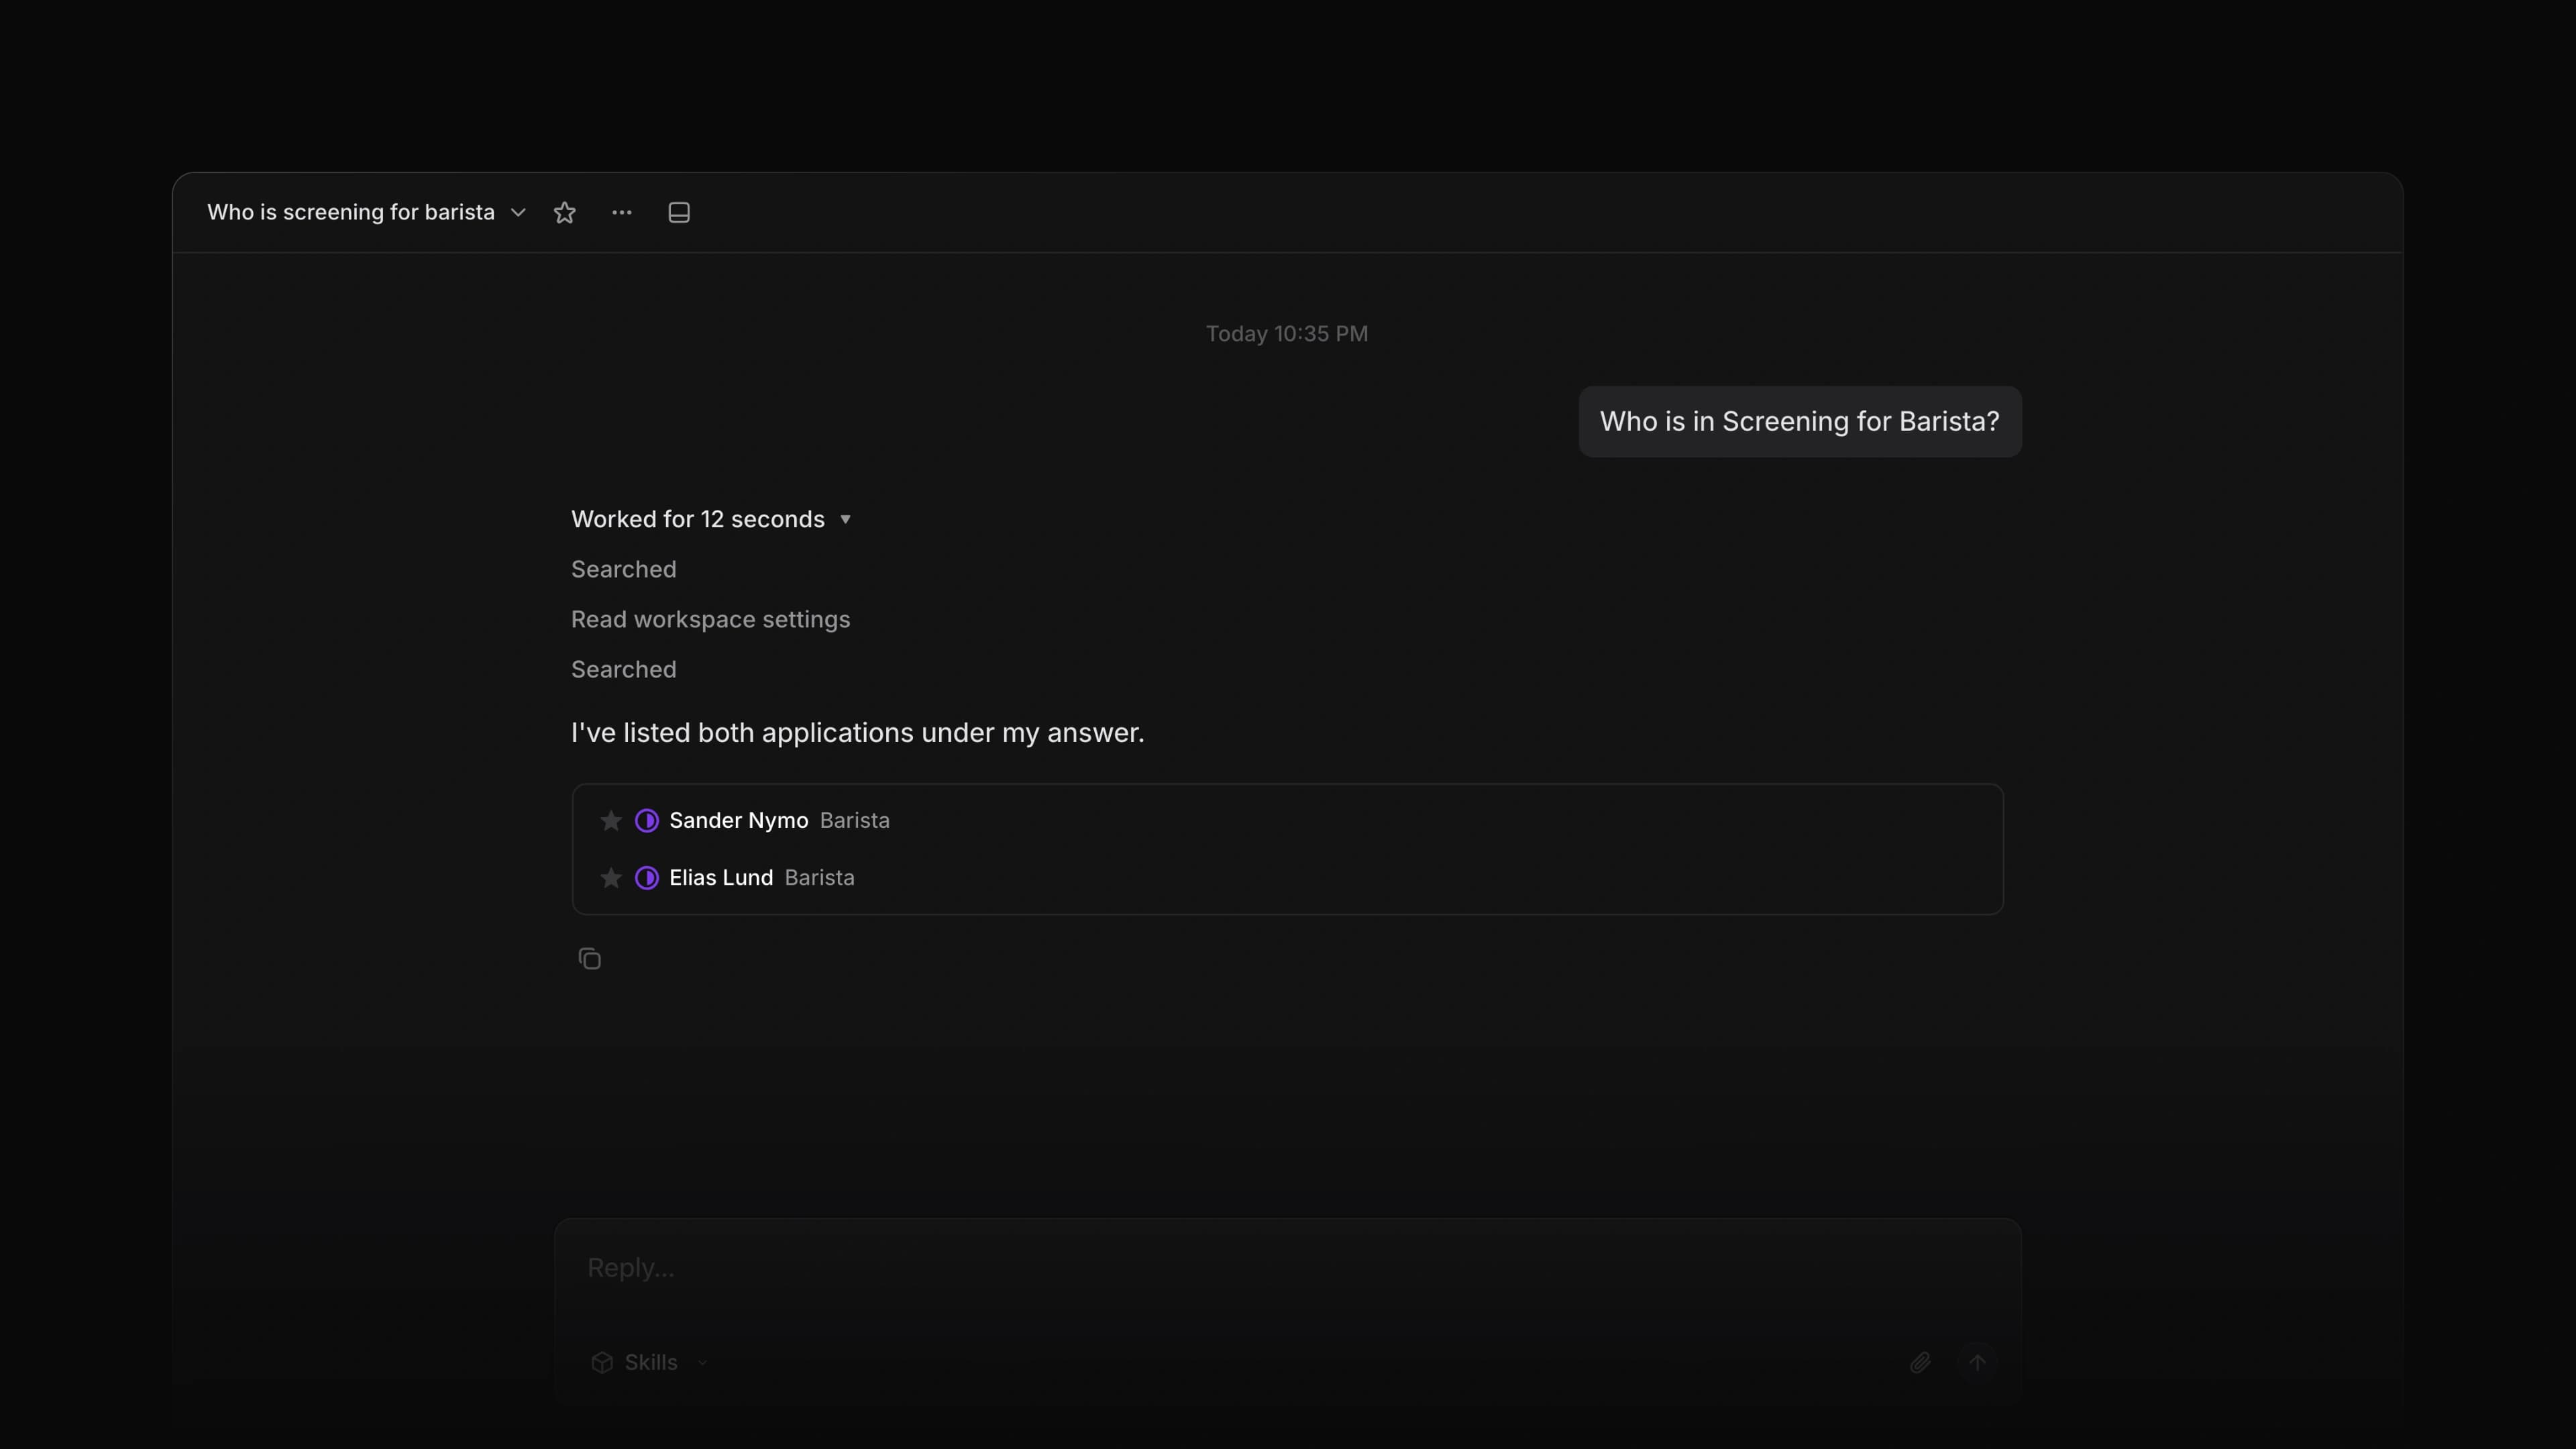Image resolution: width=2576 pixels, height=1449 pixels.
Task: Open the chat title dropdown chevron
Action: point(518,212)
